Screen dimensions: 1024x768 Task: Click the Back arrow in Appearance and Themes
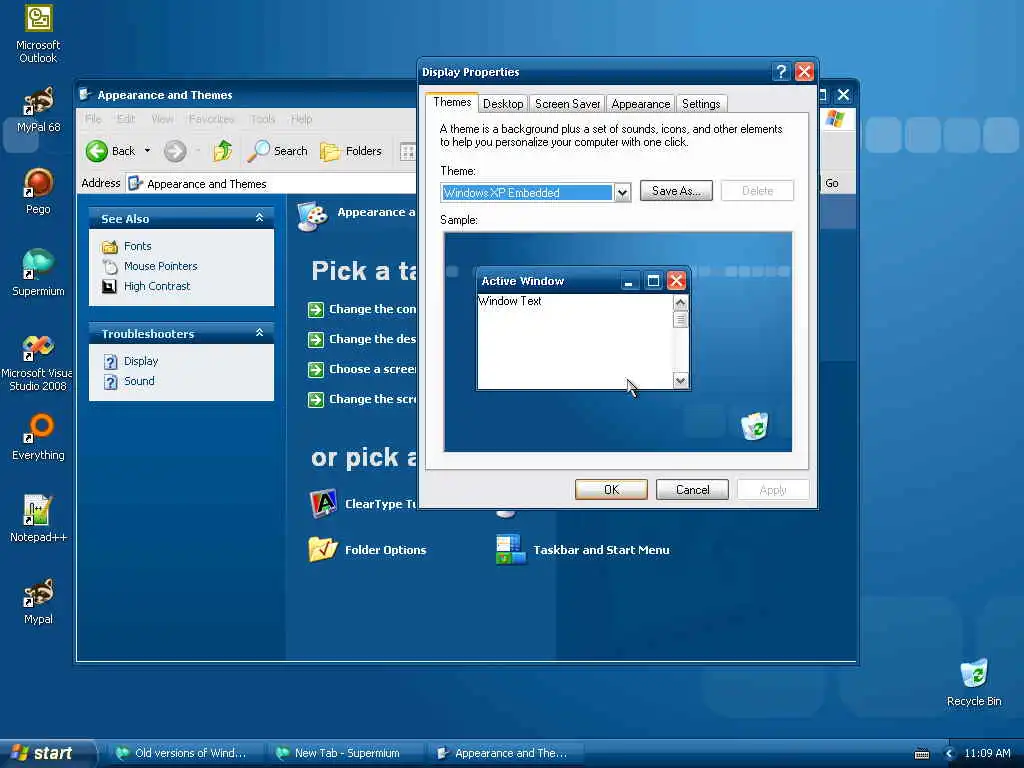point(97,151)
